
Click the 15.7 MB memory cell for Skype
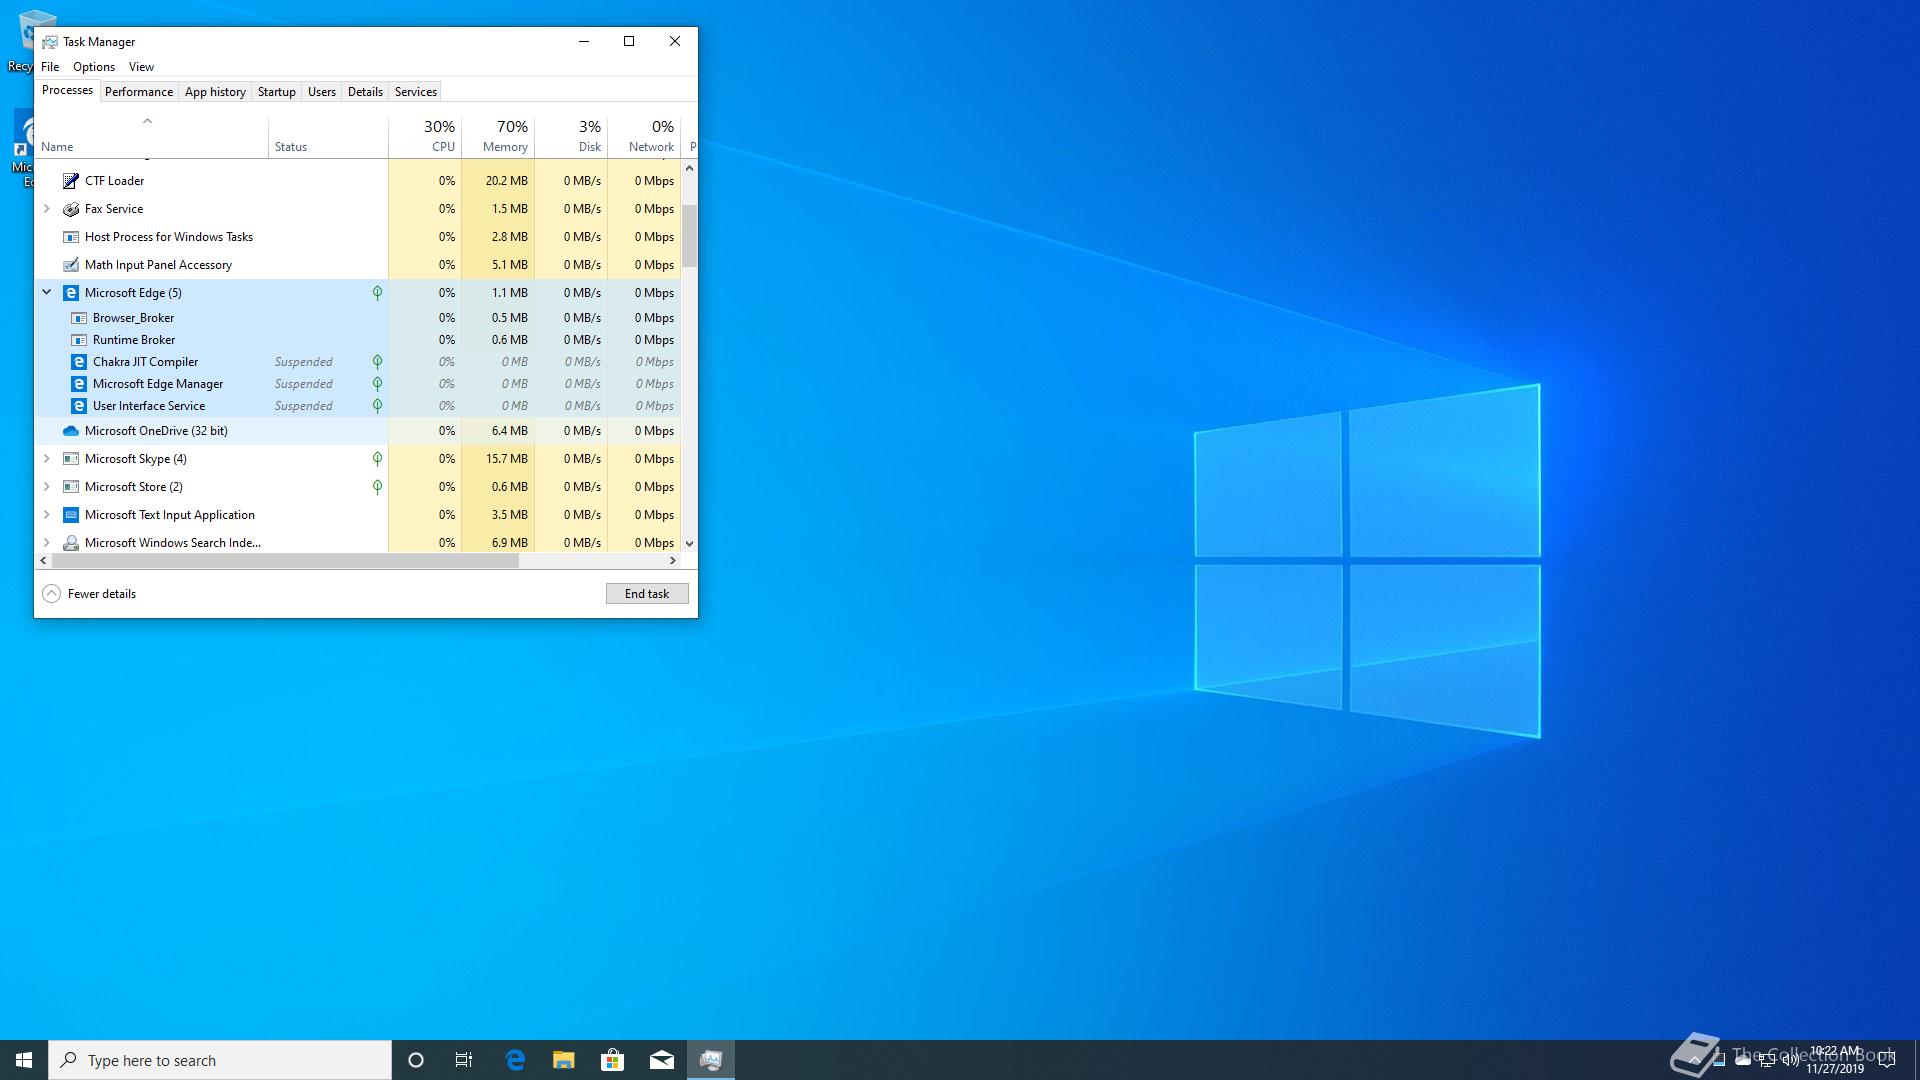(x=498, y=459)
